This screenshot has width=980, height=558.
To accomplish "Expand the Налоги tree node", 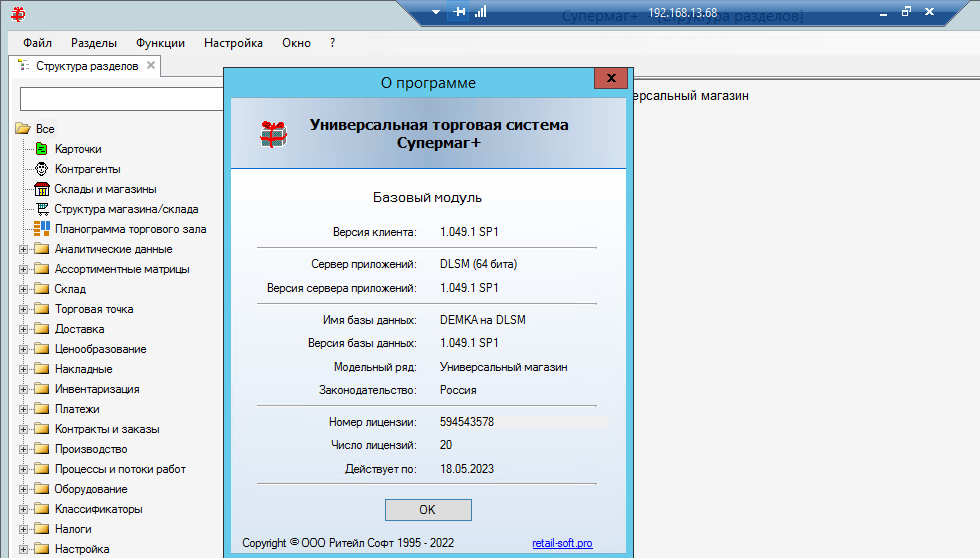I will coord(23,529).
